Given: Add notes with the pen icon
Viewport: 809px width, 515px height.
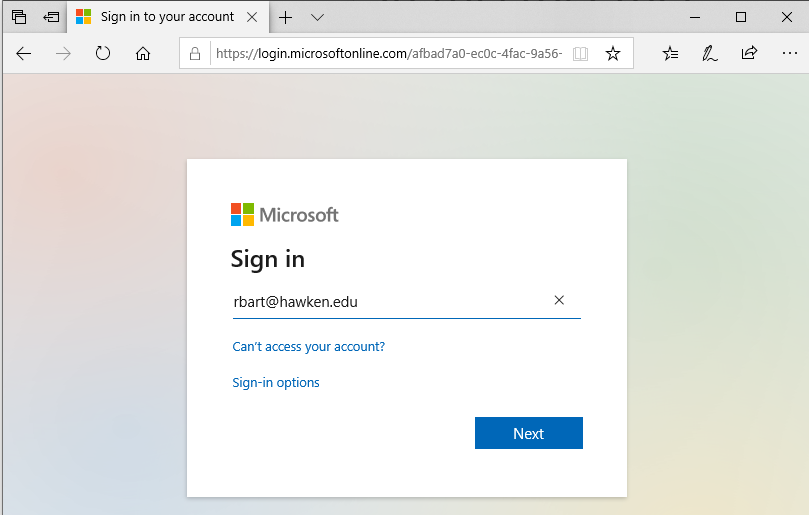Looking at the screenshot, I should (709, 53).
